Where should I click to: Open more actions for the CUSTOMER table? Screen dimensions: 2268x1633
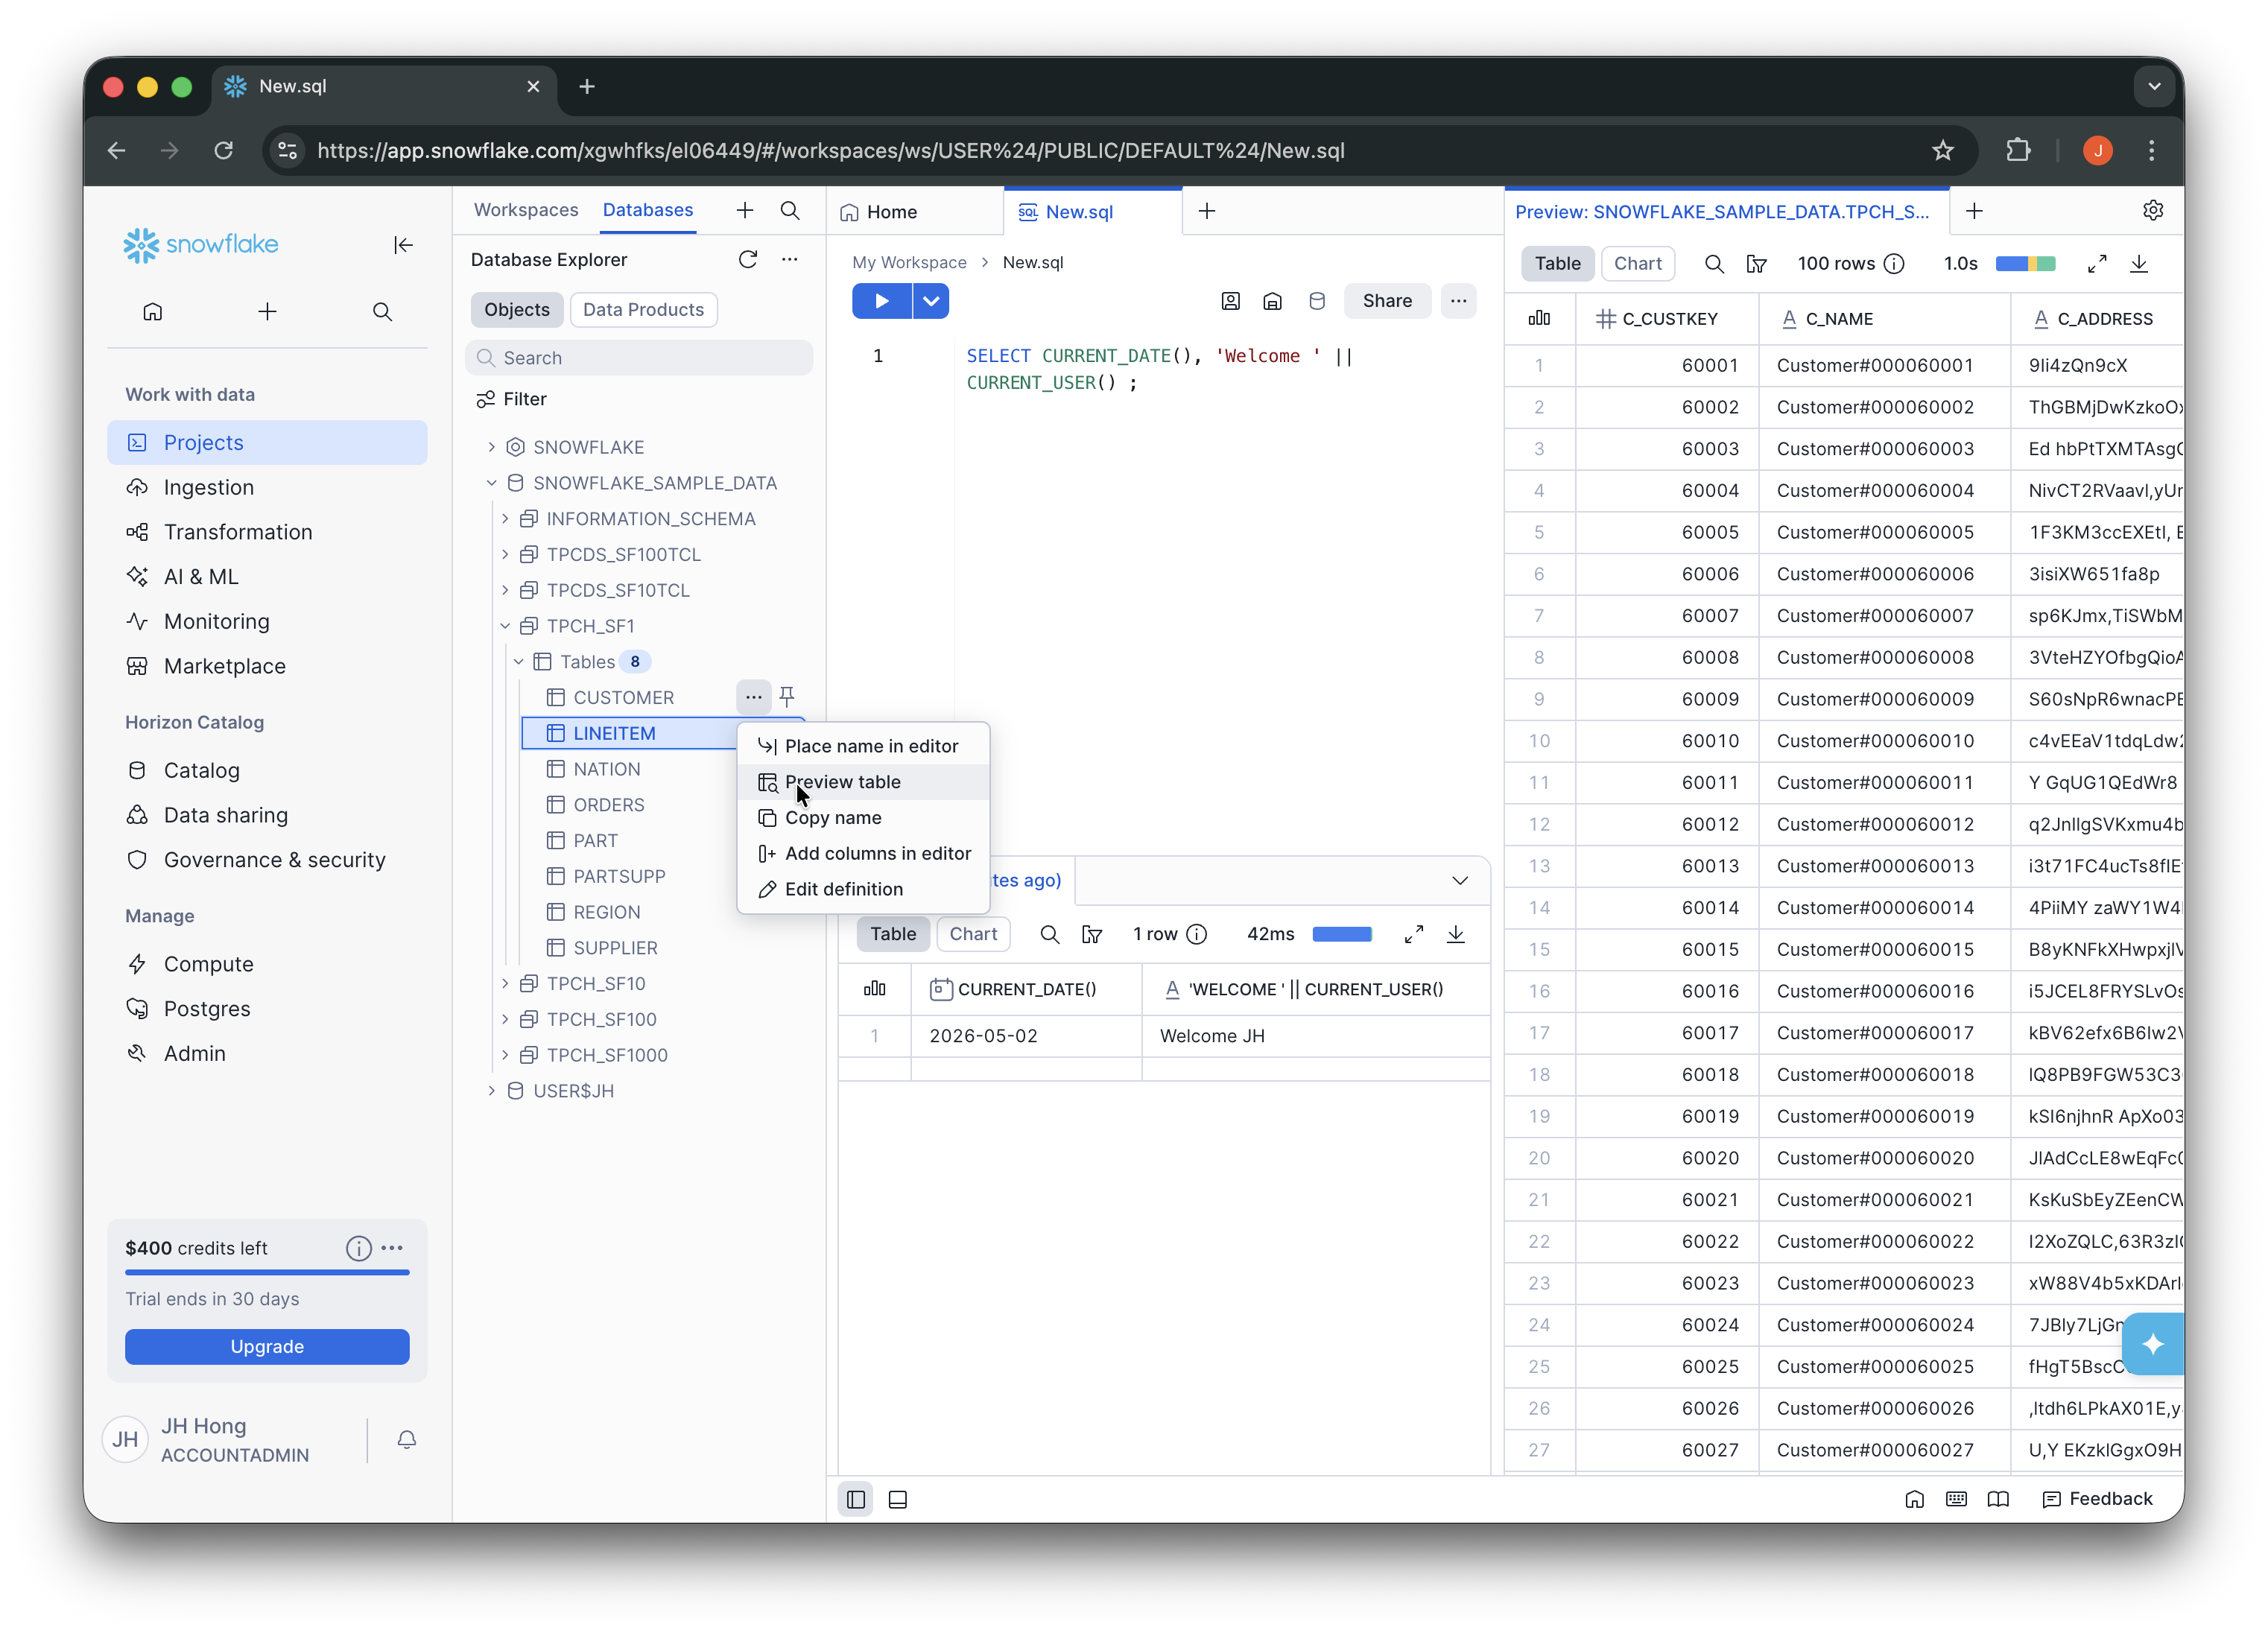click(754, 696)
